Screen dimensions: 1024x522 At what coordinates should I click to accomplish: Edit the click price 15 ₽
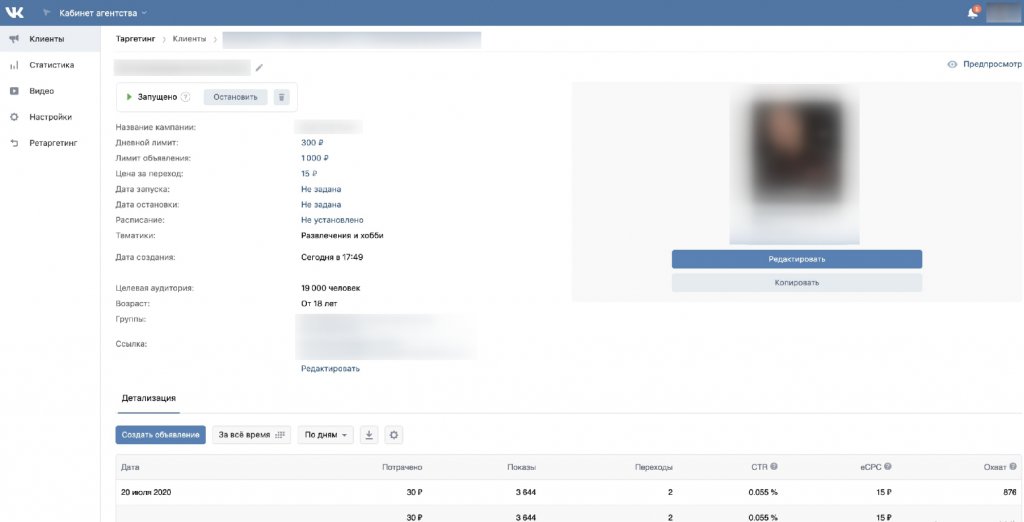tap(309, 174)
